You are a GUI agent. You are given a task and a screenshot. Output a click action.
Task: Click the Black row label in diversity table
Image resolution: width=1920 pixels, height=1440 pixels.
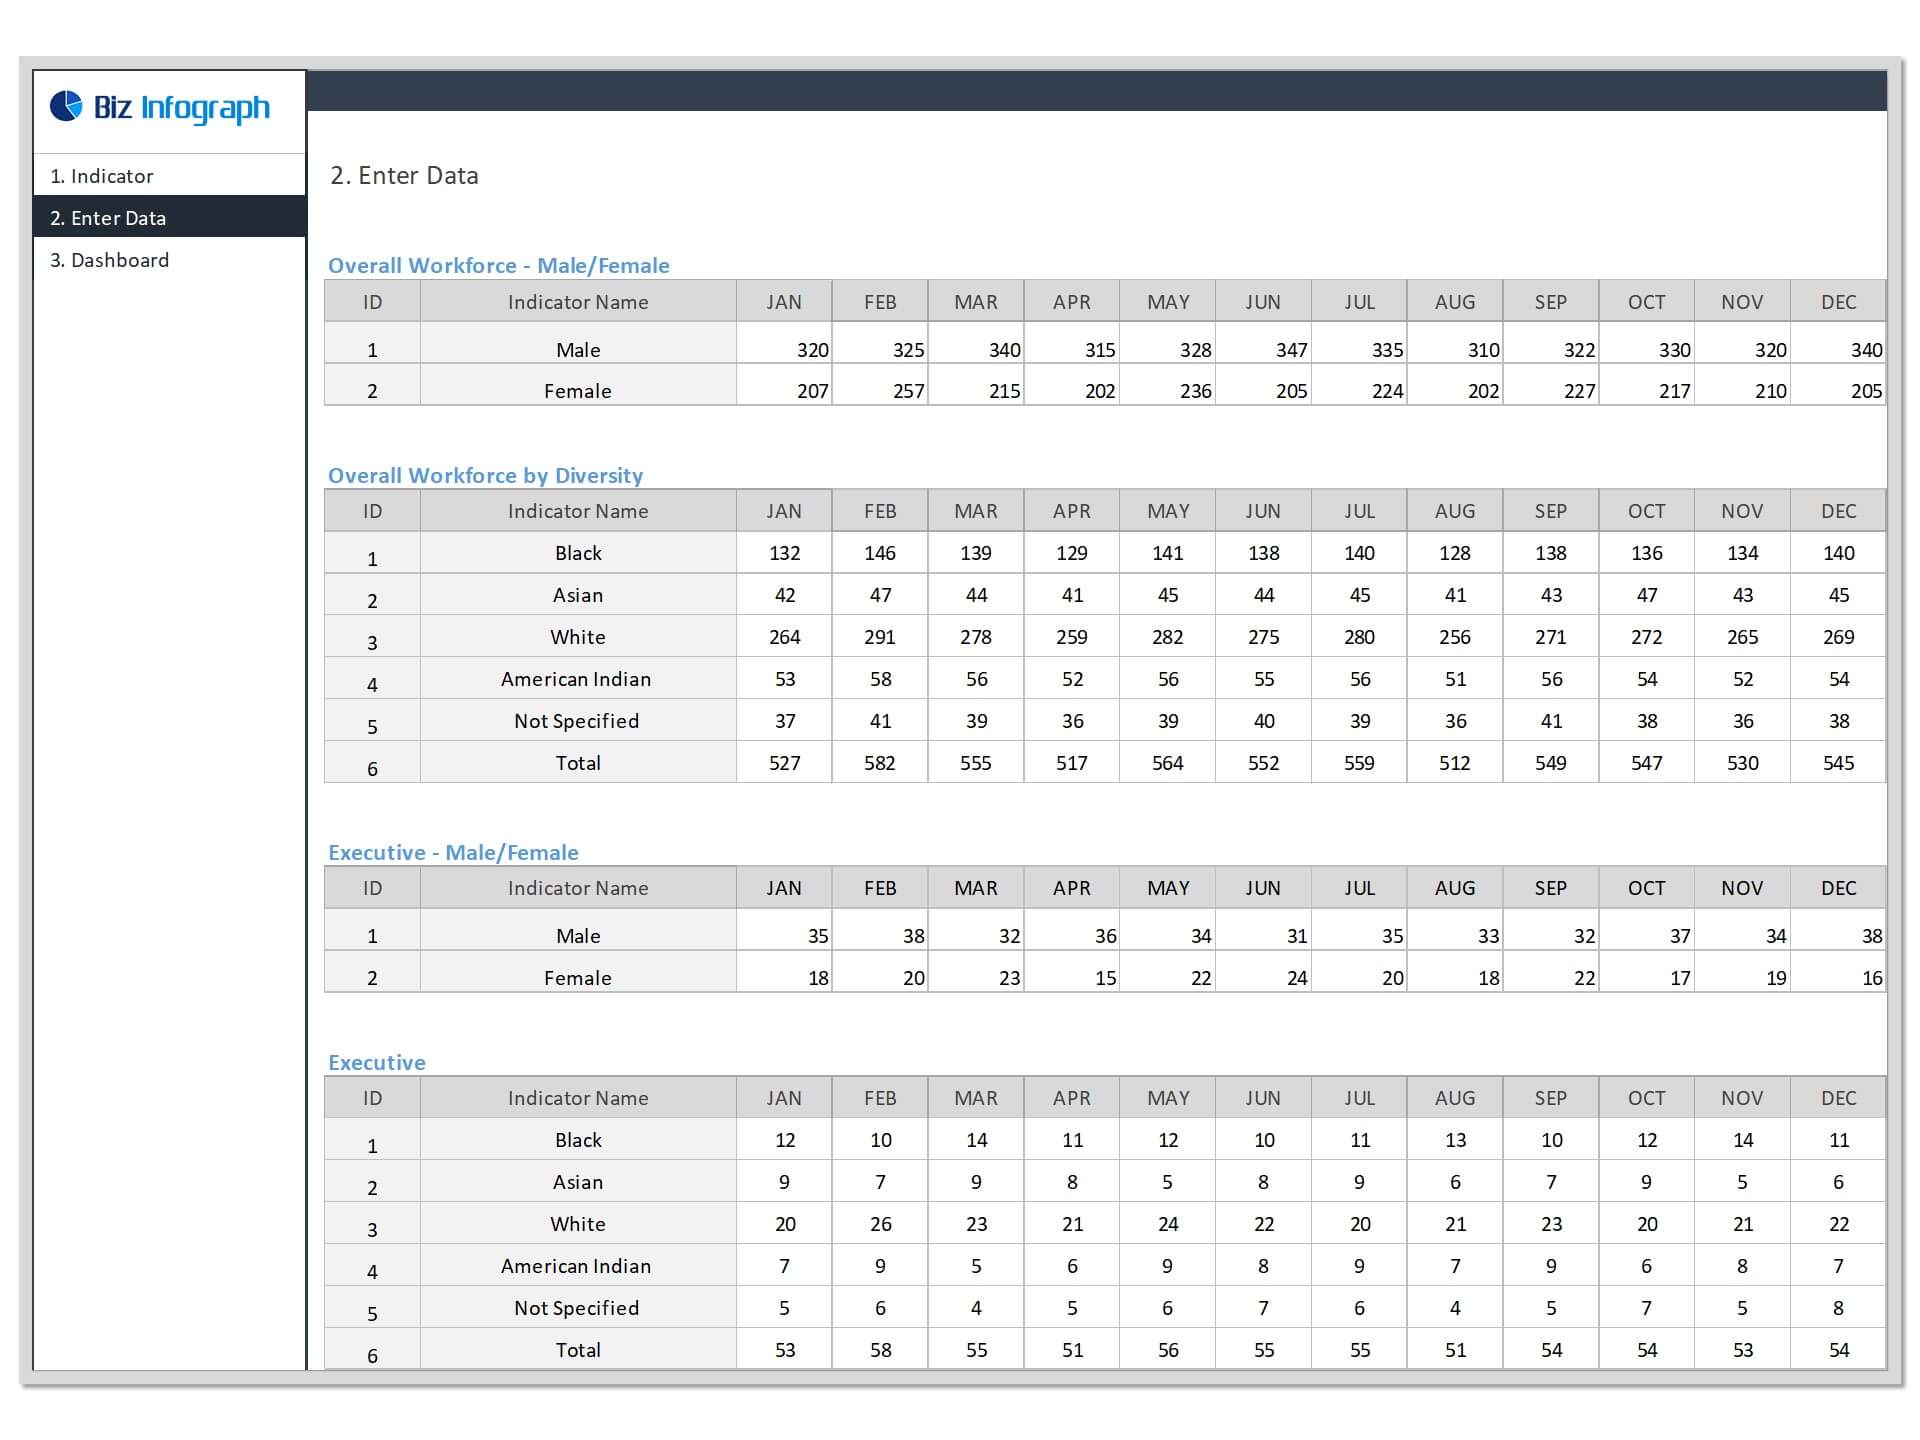click(x=577, y=552)
